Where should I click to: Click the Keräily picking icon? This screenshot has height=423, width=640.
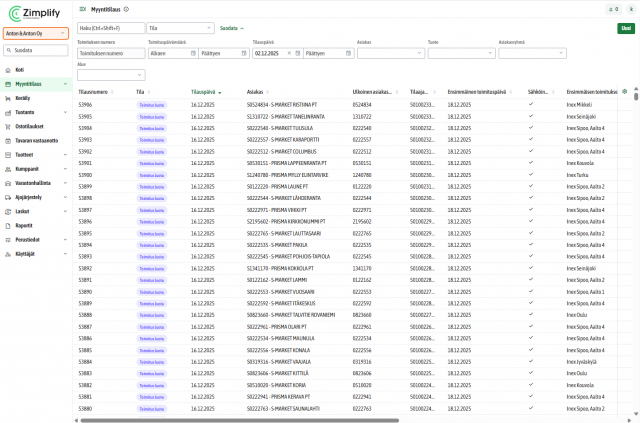tap(7, 98)
